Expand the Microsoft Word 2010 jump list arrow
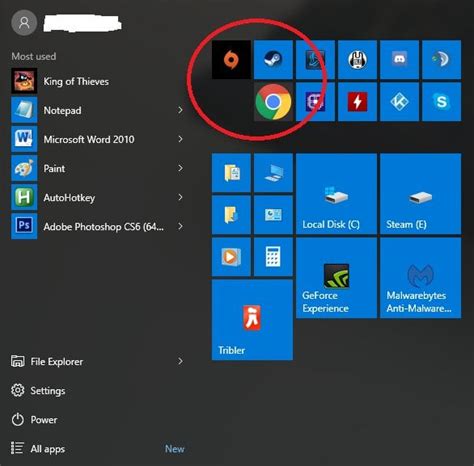Viewport: 474px width, 466px height. coord(180,139)
